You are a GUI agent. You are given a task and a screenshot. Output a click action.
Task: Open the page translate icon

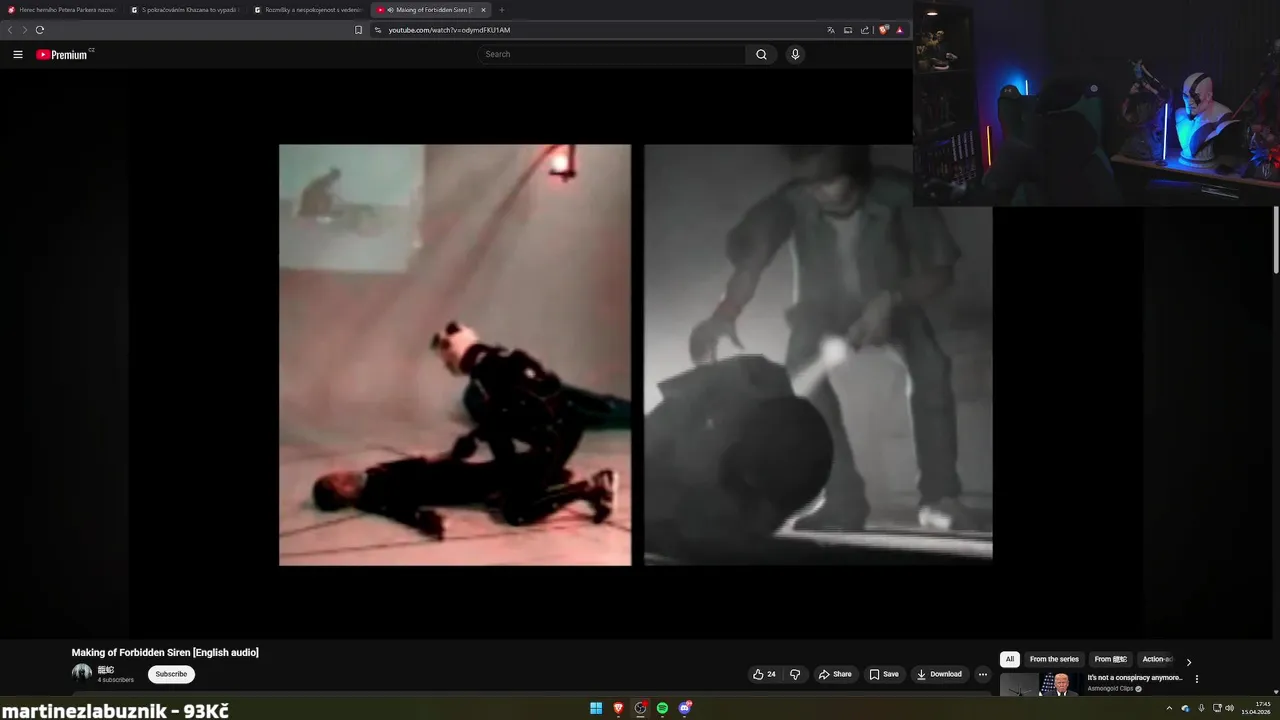[831, 30]
